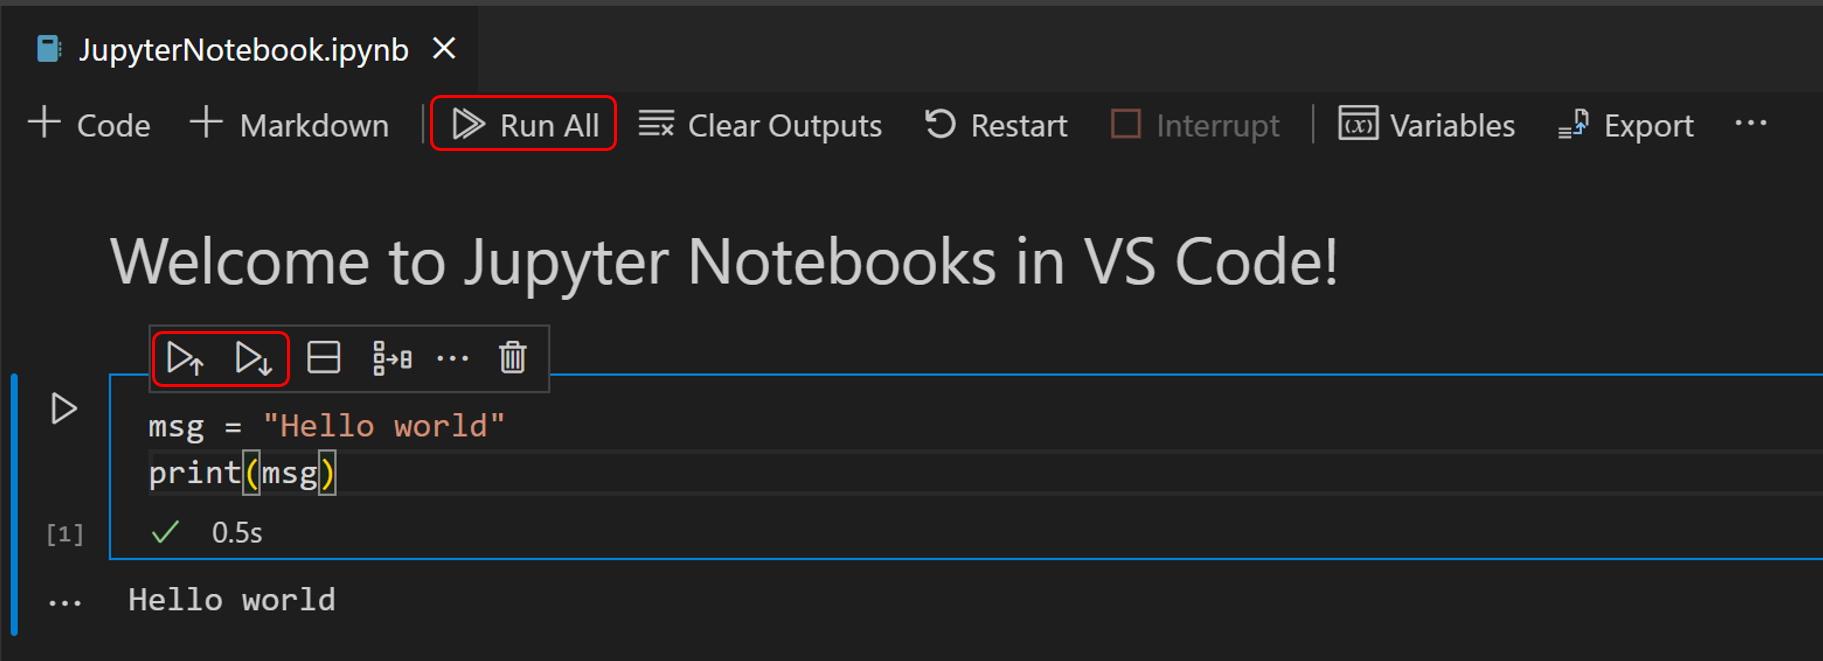Click the execution count [1]
1823x661 pixels.
[65, 534]
